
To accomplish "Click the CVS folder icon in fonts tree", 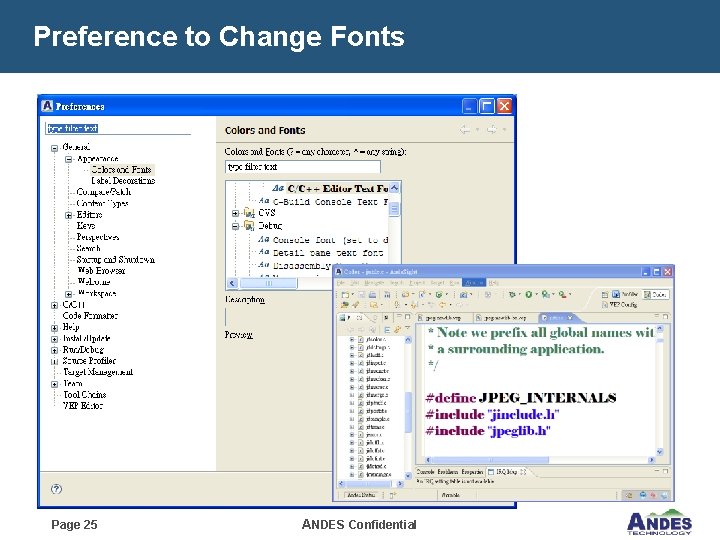I will 249,213.
